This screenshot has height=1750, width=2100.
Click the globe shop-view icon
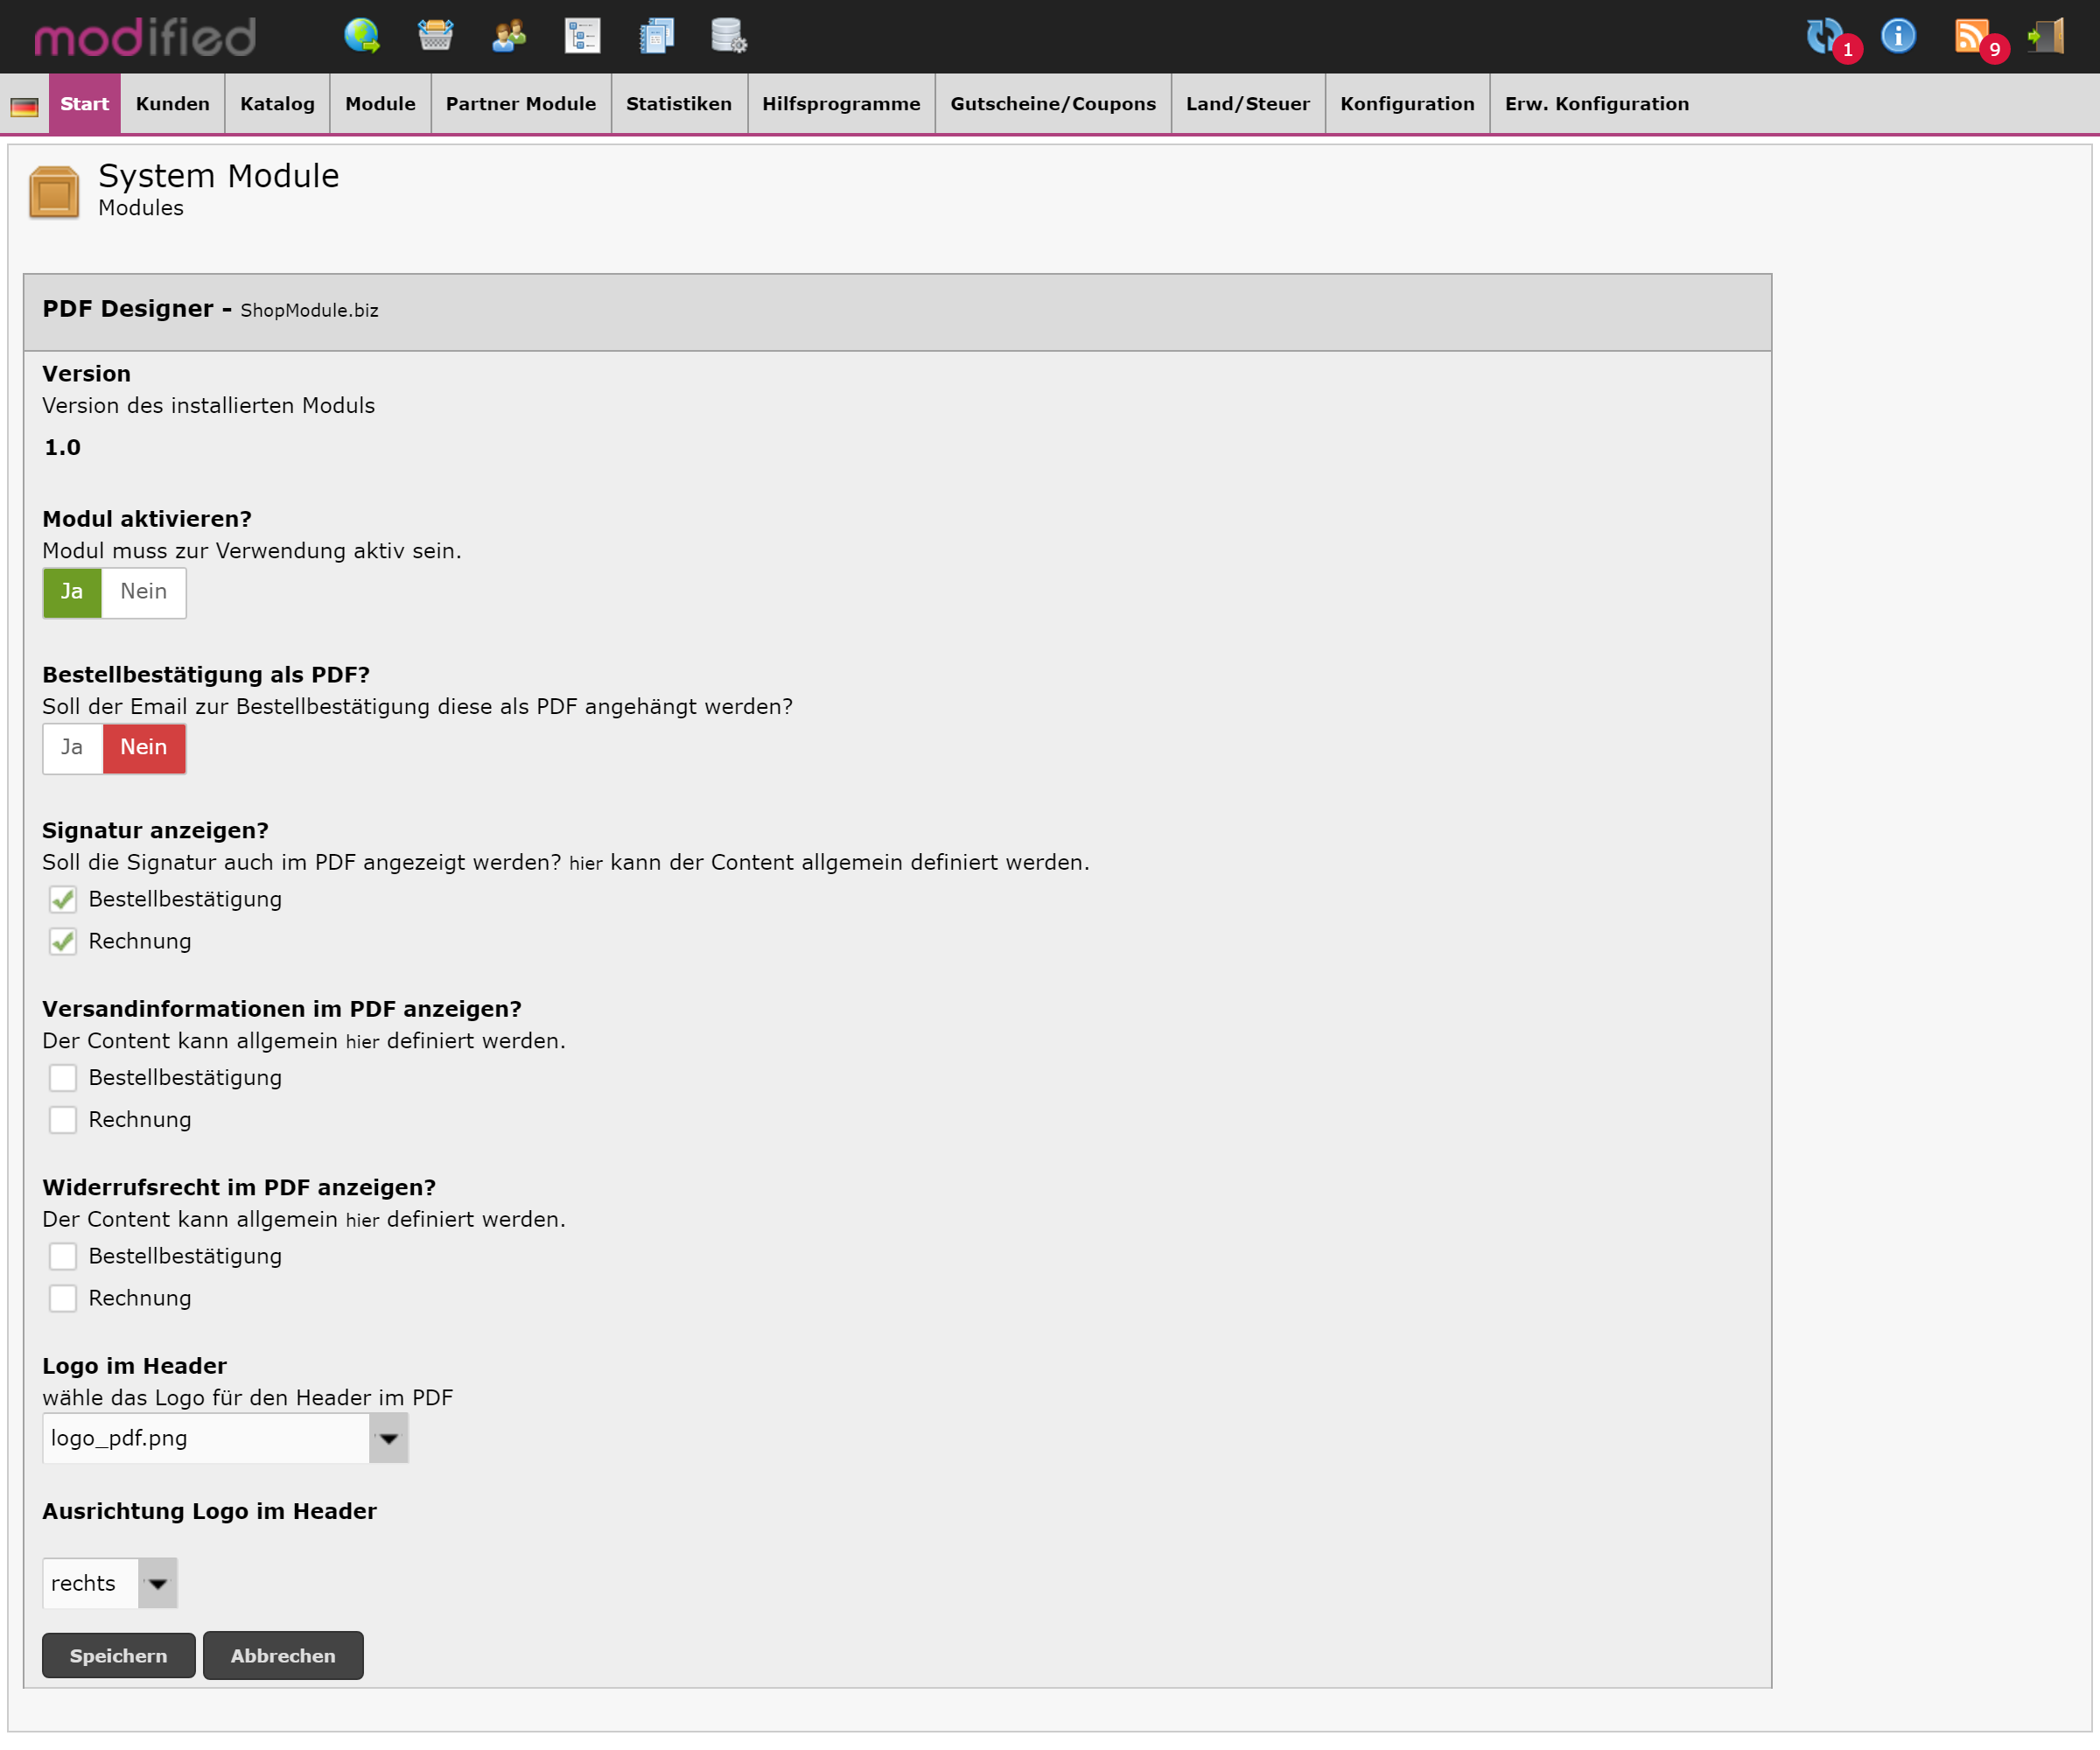(361, 36)
